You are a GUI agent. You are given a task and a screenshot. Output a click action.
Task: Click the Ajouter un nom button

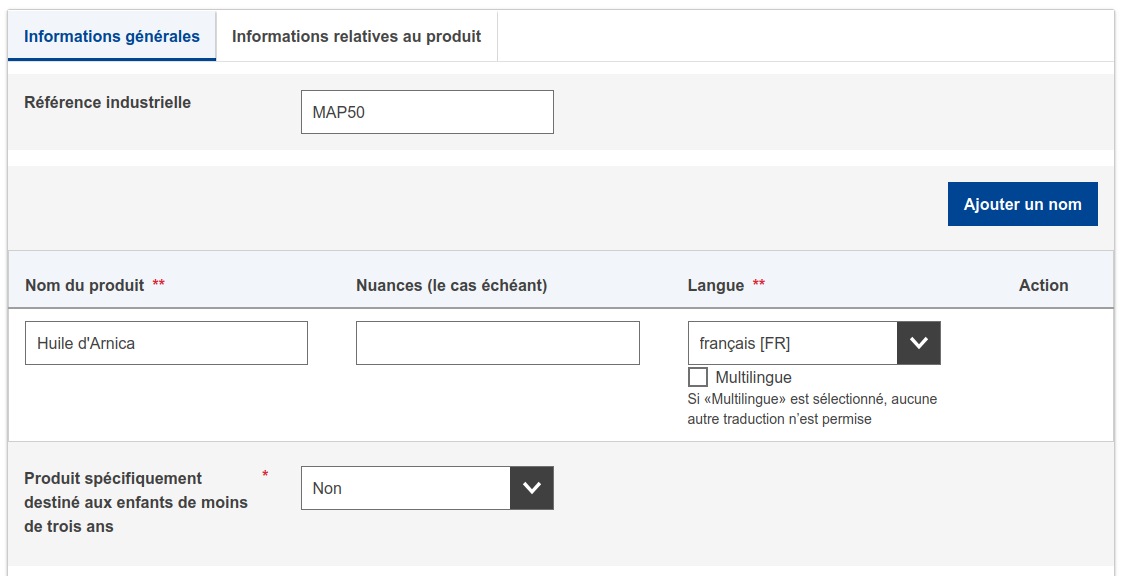(x=1022, y=204)
